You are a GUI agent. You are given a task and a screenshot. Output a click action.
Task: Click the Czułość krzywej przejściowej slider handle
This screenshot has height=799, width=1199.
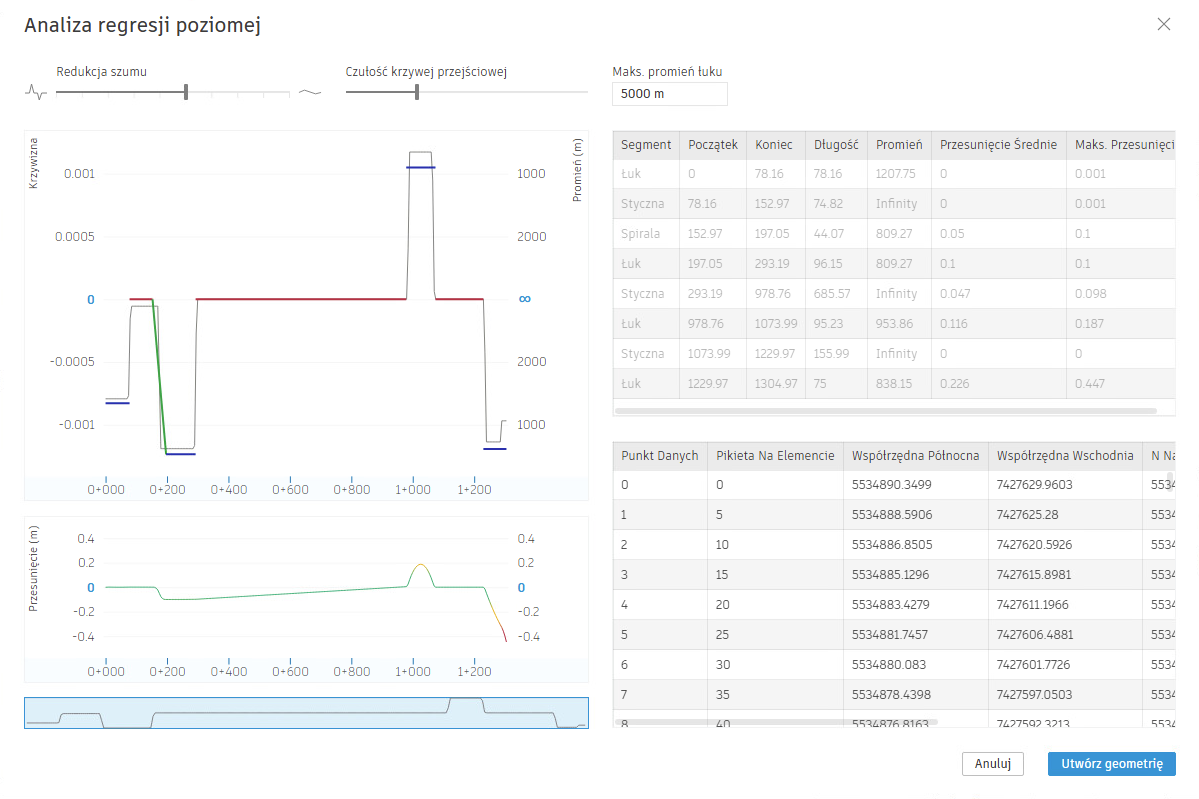[x=417, y=93]
